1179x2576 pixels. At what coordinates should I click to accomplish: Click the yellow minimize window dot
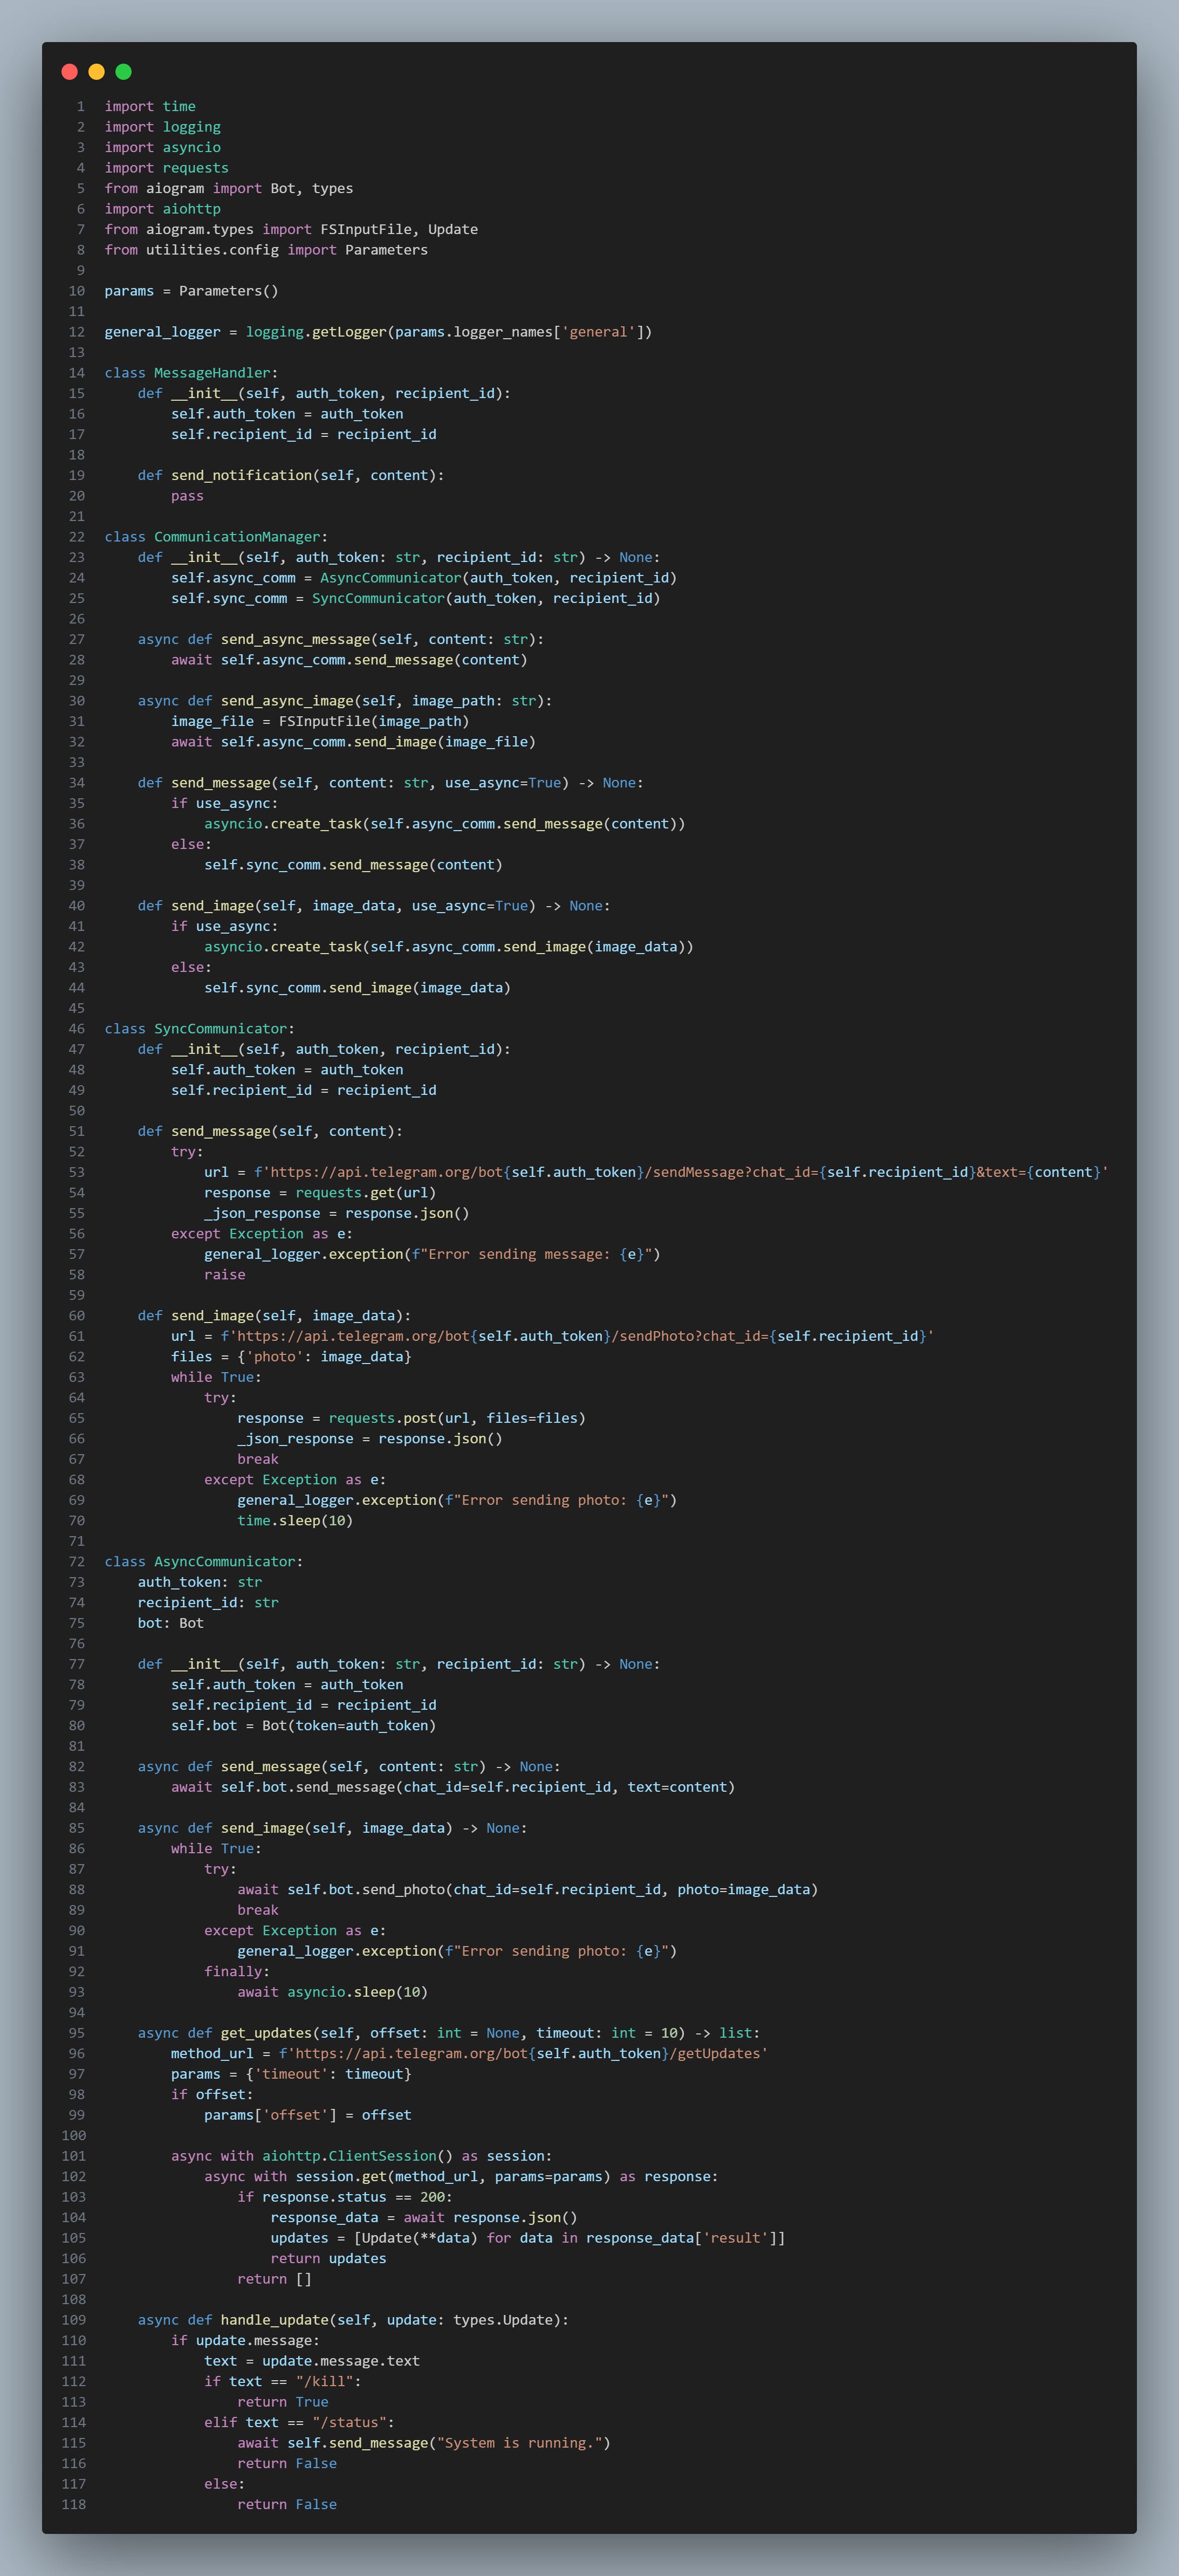(x=96, y=71)
